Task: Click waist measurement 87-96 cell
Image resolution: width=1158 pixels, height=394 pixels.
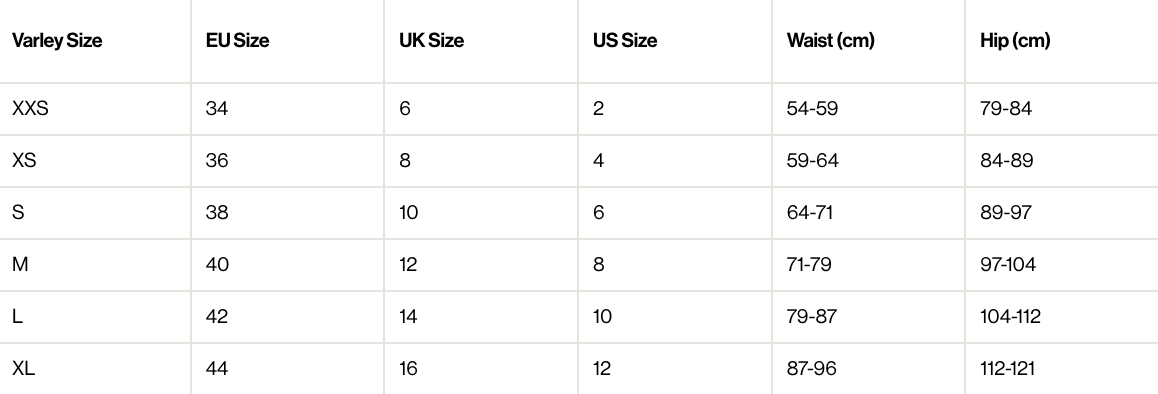Action: point(812,368)
